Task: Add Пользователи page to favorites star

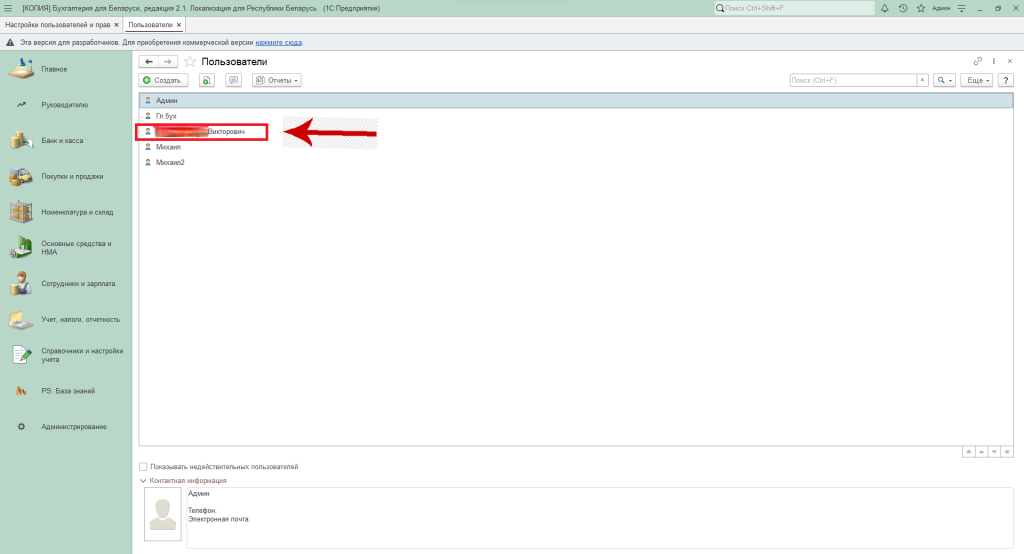Action: tap(190, 62)
